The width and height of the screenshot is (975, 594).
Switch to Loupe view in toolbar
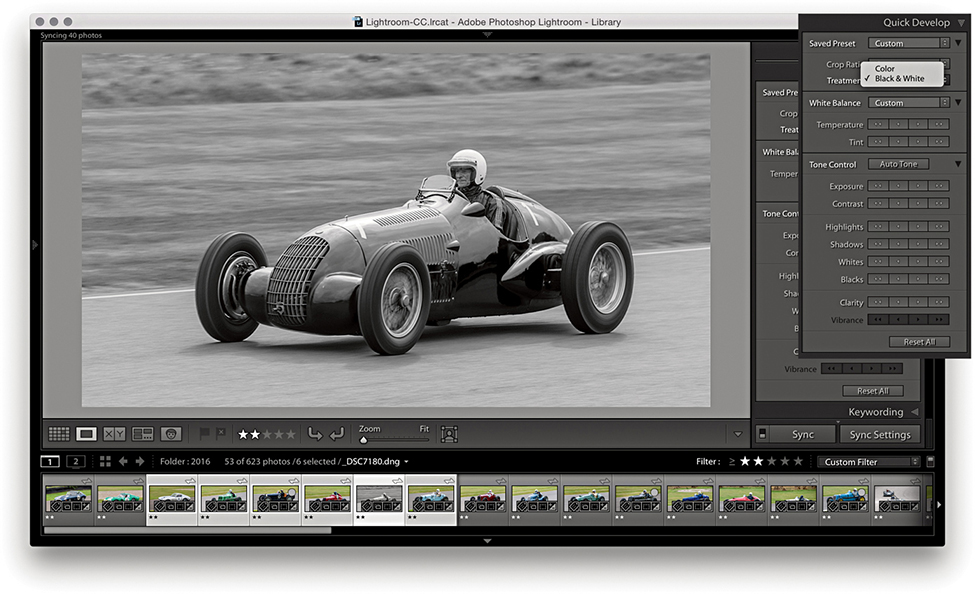click(87, 434)
